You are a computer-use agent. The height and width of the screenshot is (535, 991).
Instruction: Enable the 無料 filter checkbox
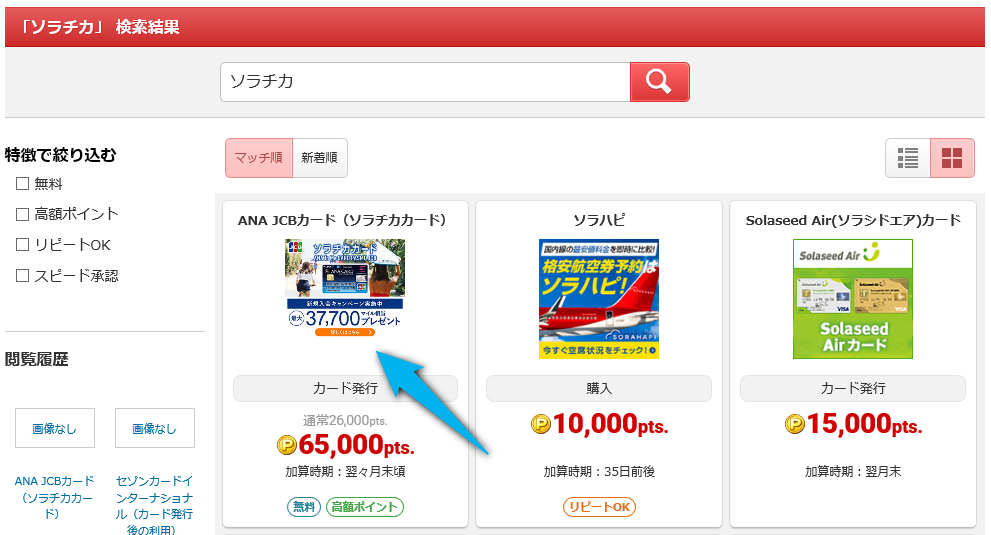point(22,183)
